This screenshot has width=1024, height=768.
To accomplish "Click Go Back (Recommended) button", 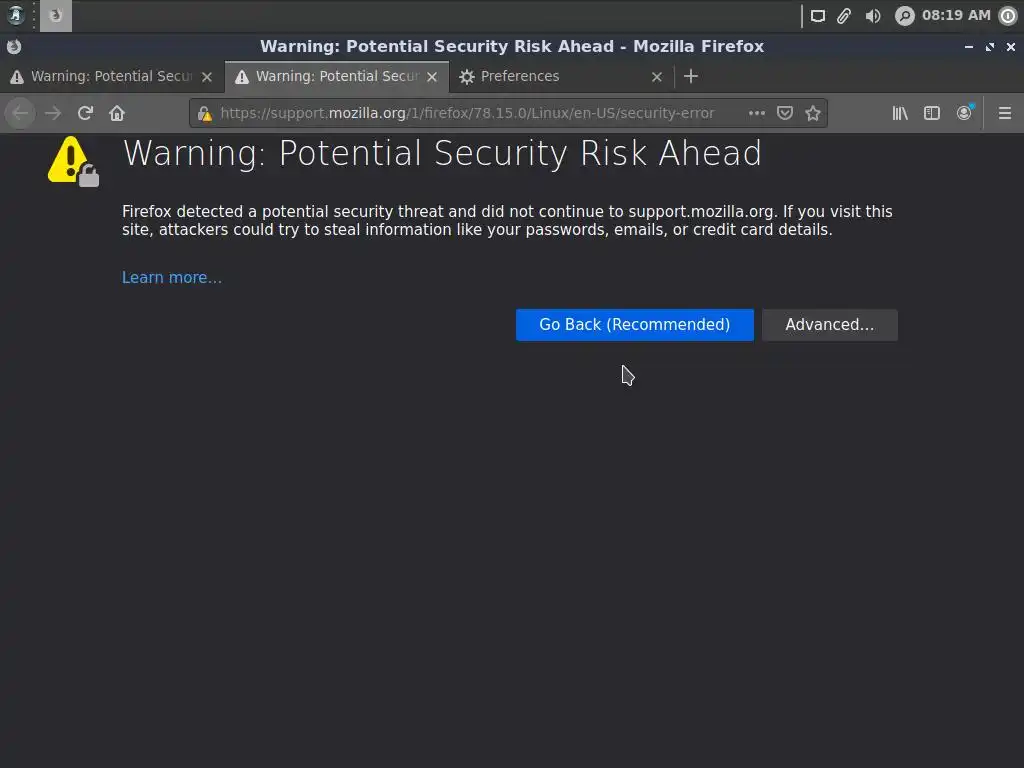I will tap(635, 325).
